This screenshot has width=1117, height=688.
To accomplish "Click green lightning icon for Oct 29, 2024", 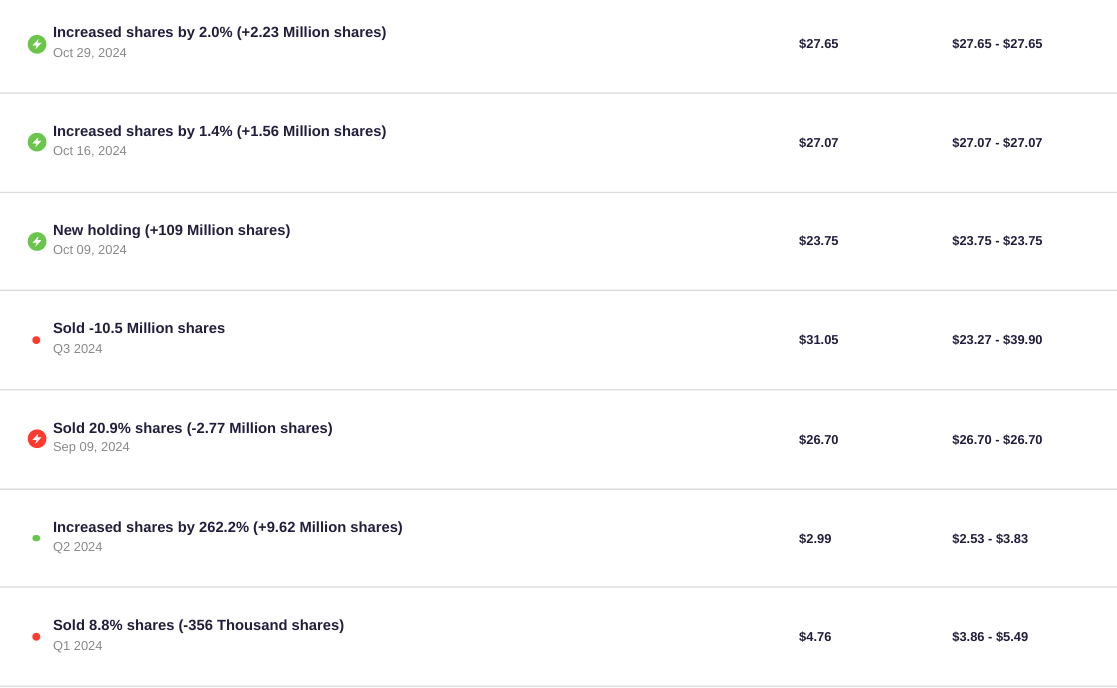I will [37, 44].
